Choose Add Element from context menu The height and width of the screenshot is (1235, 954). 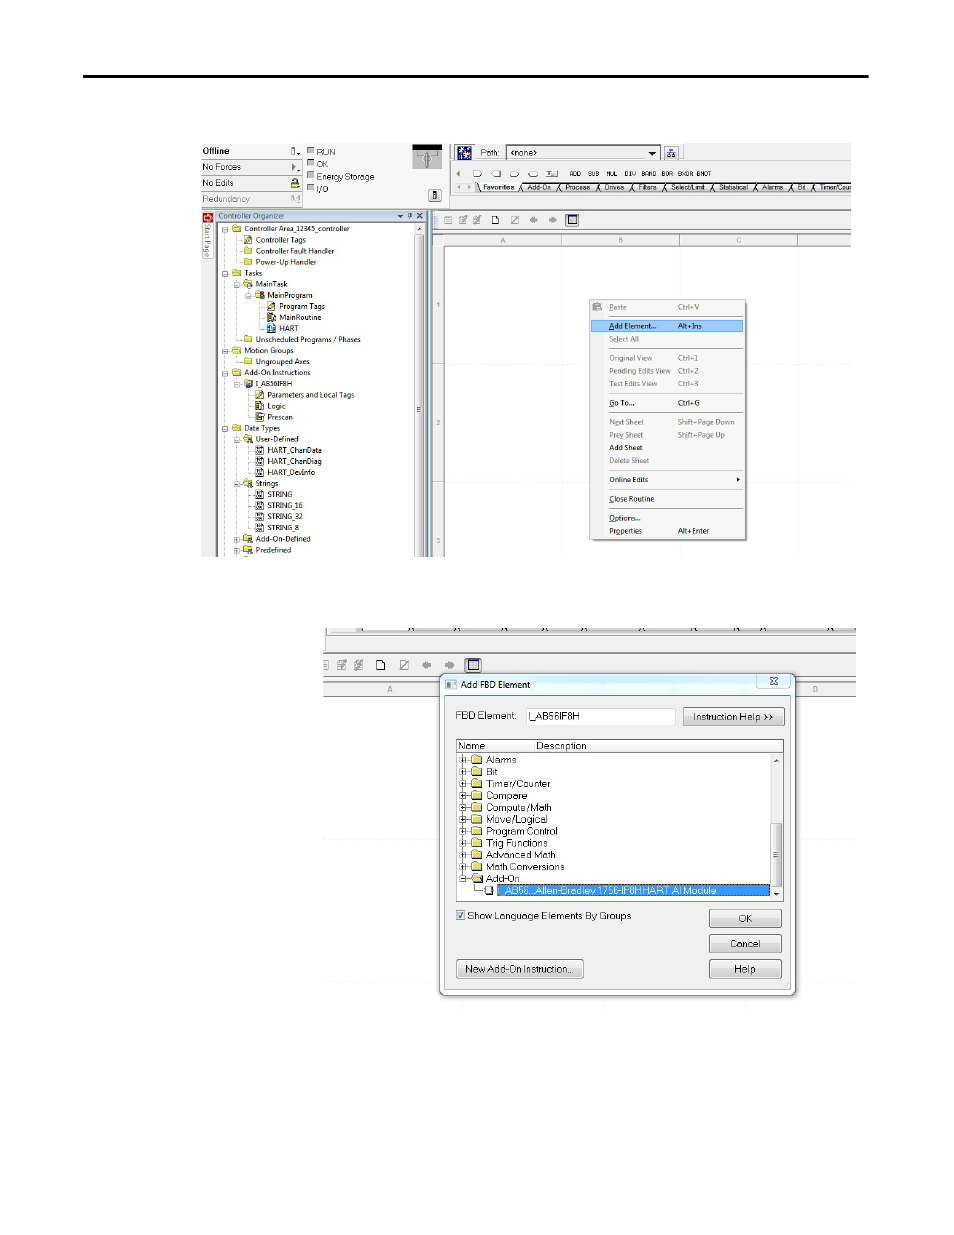pos(667,326)
